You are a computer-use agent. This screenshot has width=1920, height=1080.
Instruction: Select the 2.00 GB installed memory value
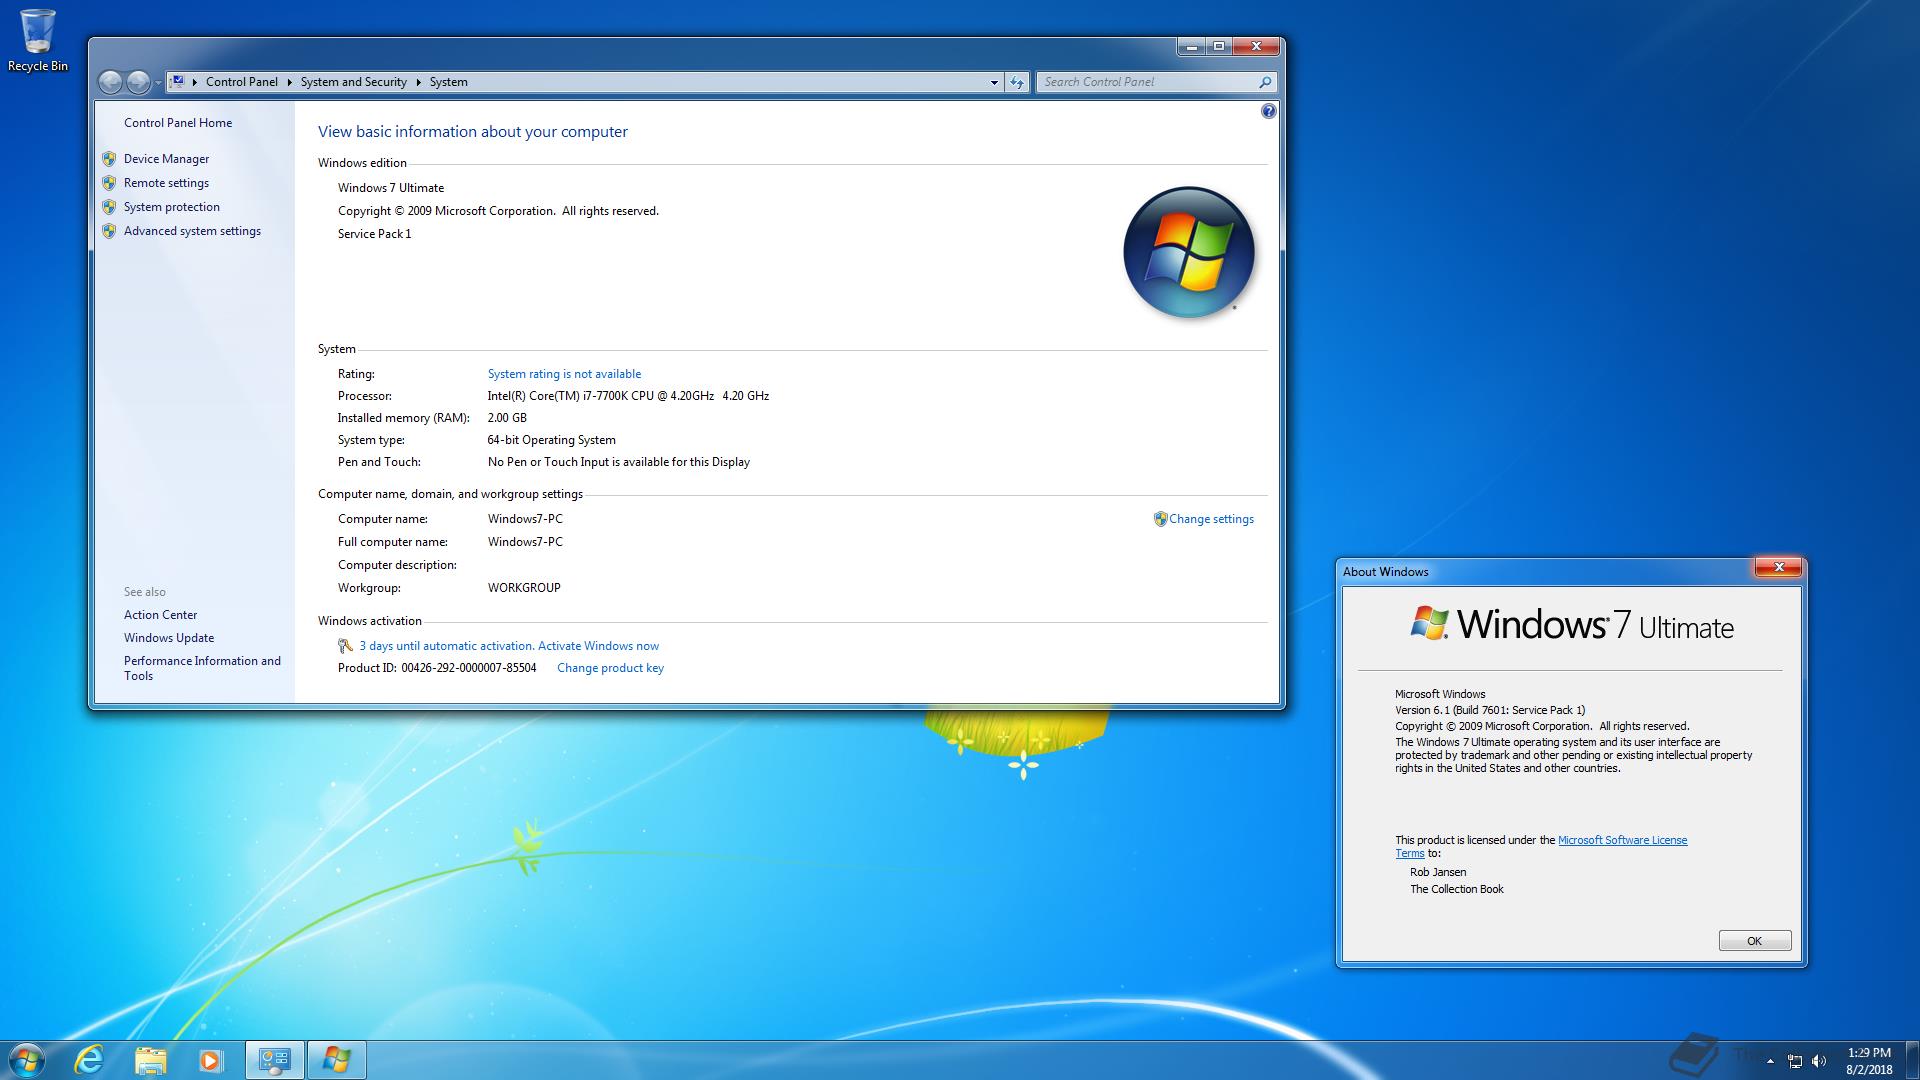coord(507,418)
